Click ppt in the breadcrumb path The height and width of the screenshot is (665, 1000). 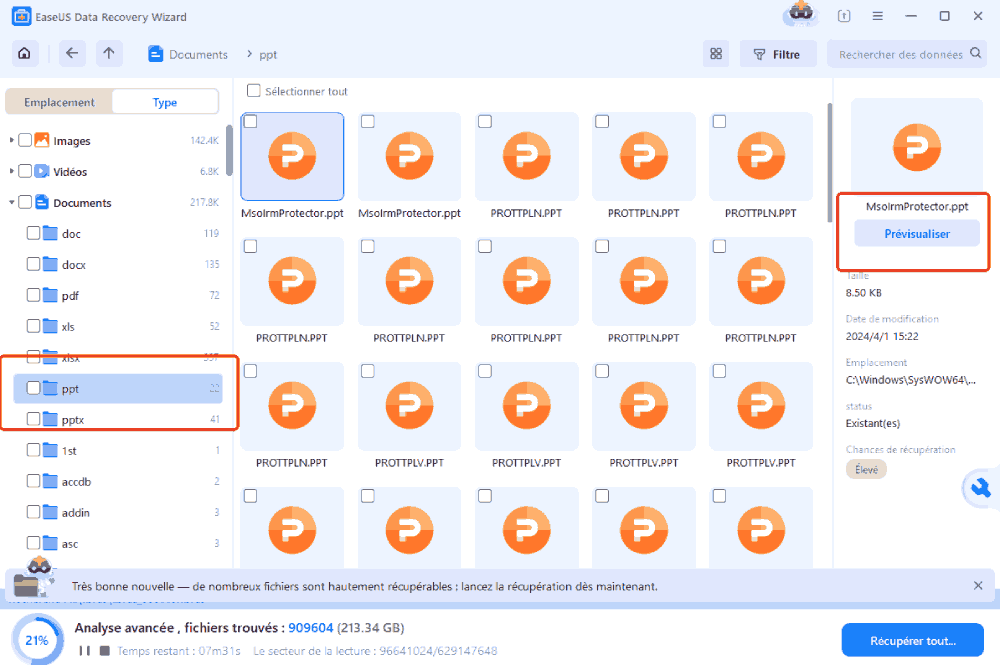pos(268,55)
